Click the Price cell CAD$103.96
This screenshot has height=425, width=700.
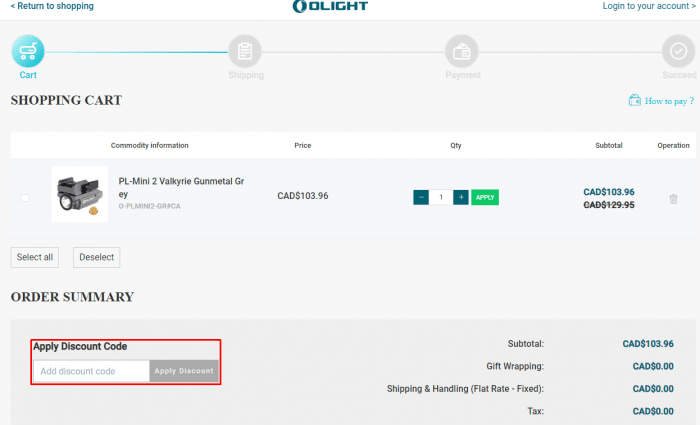click(x=303, y=196)
